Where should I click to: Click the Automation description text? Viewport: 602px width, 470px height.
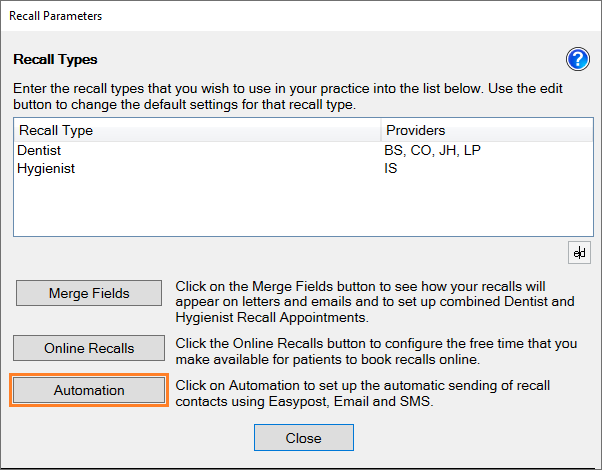coord(363,393)
